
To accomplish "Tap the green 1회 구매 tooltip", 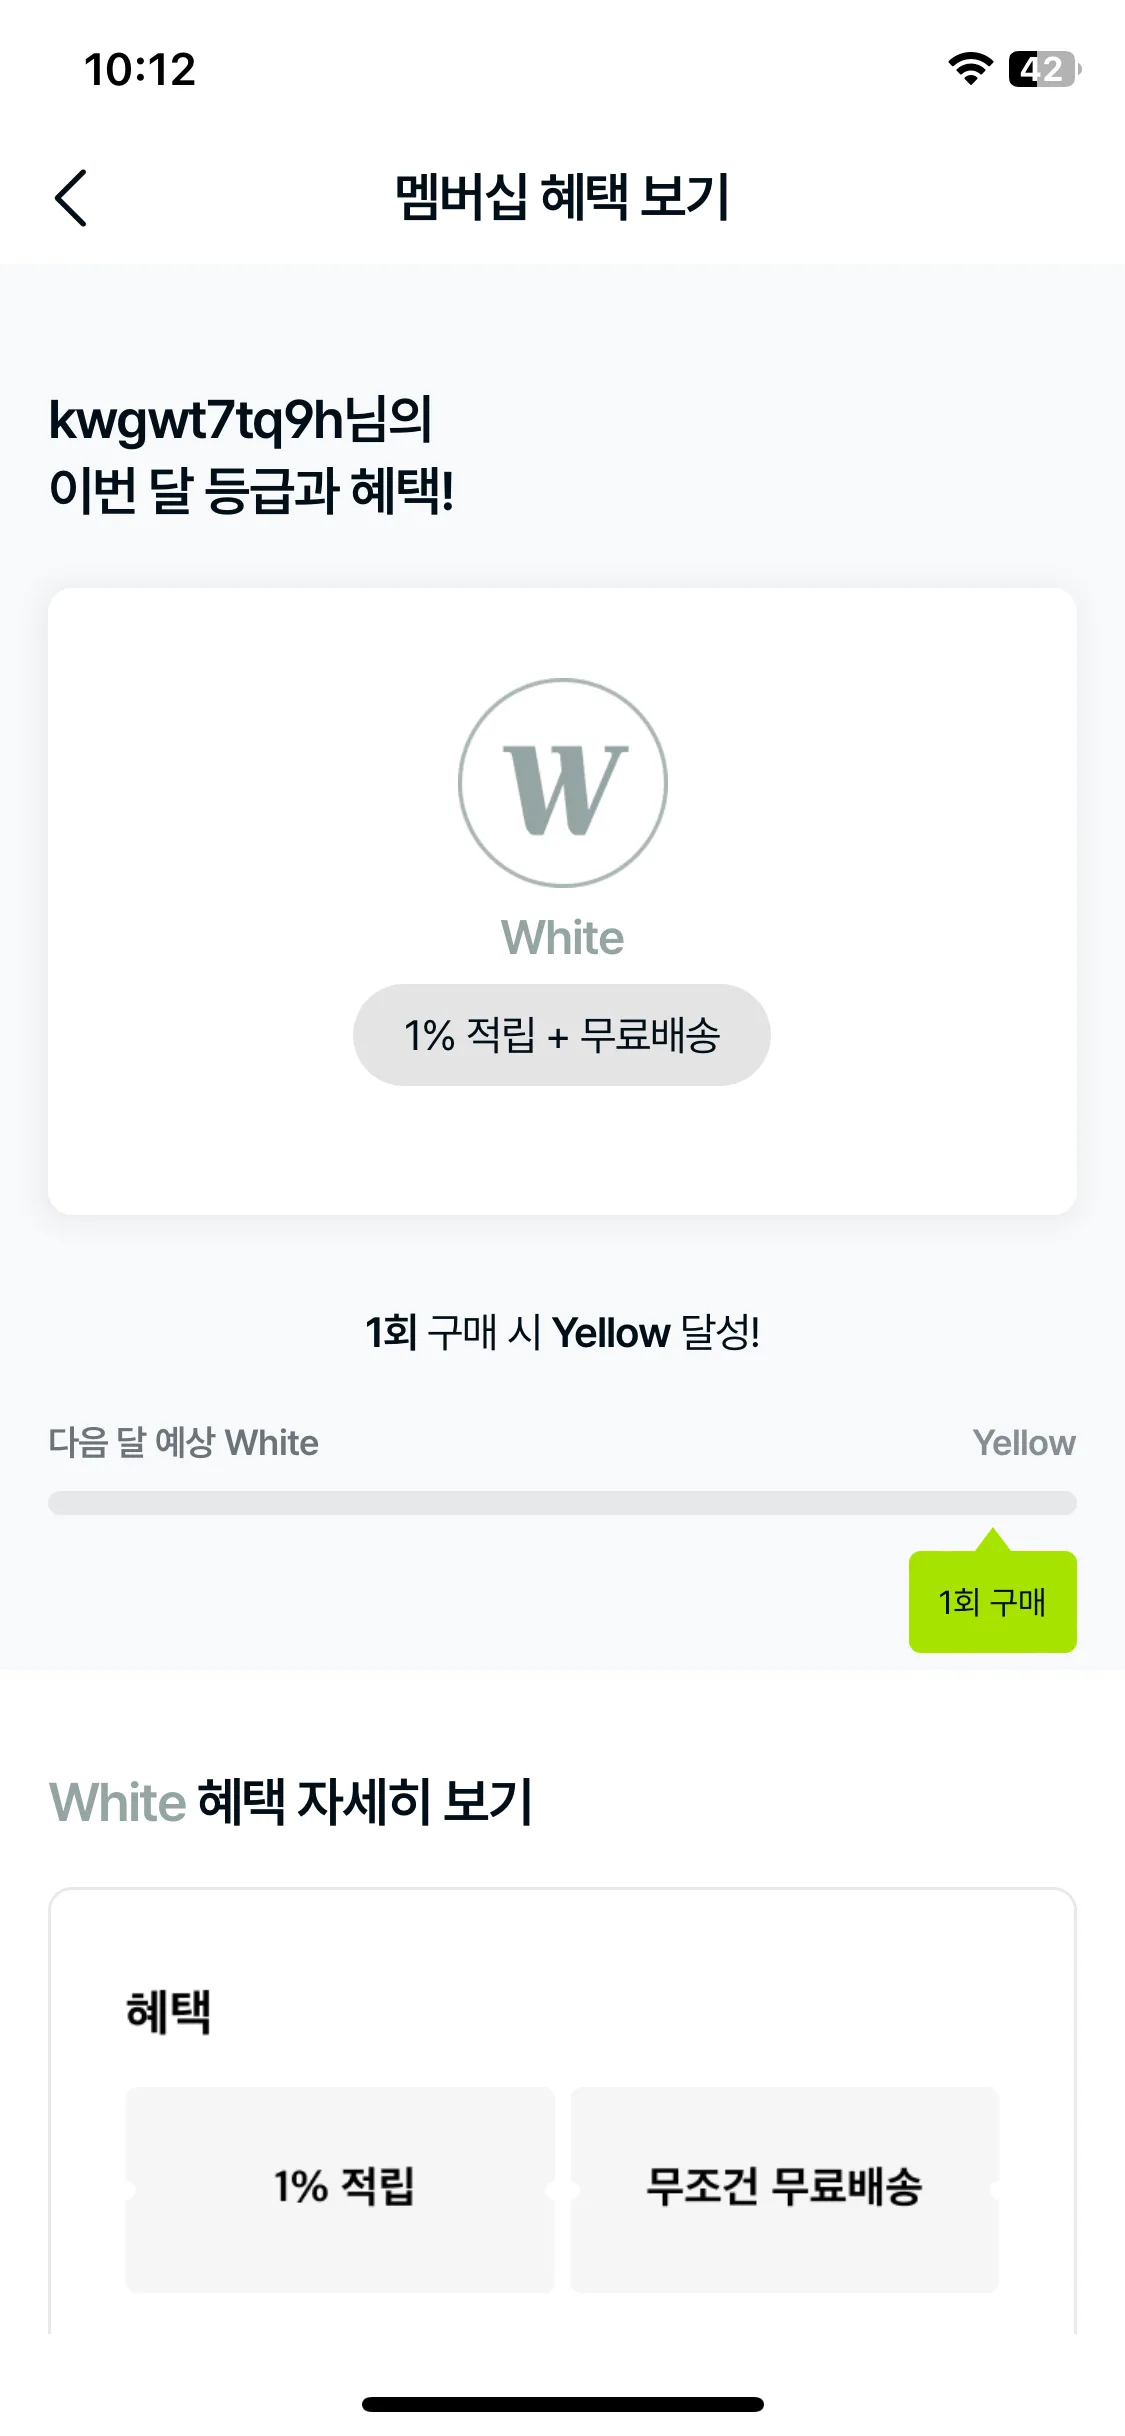I will tap(993, 1600).
